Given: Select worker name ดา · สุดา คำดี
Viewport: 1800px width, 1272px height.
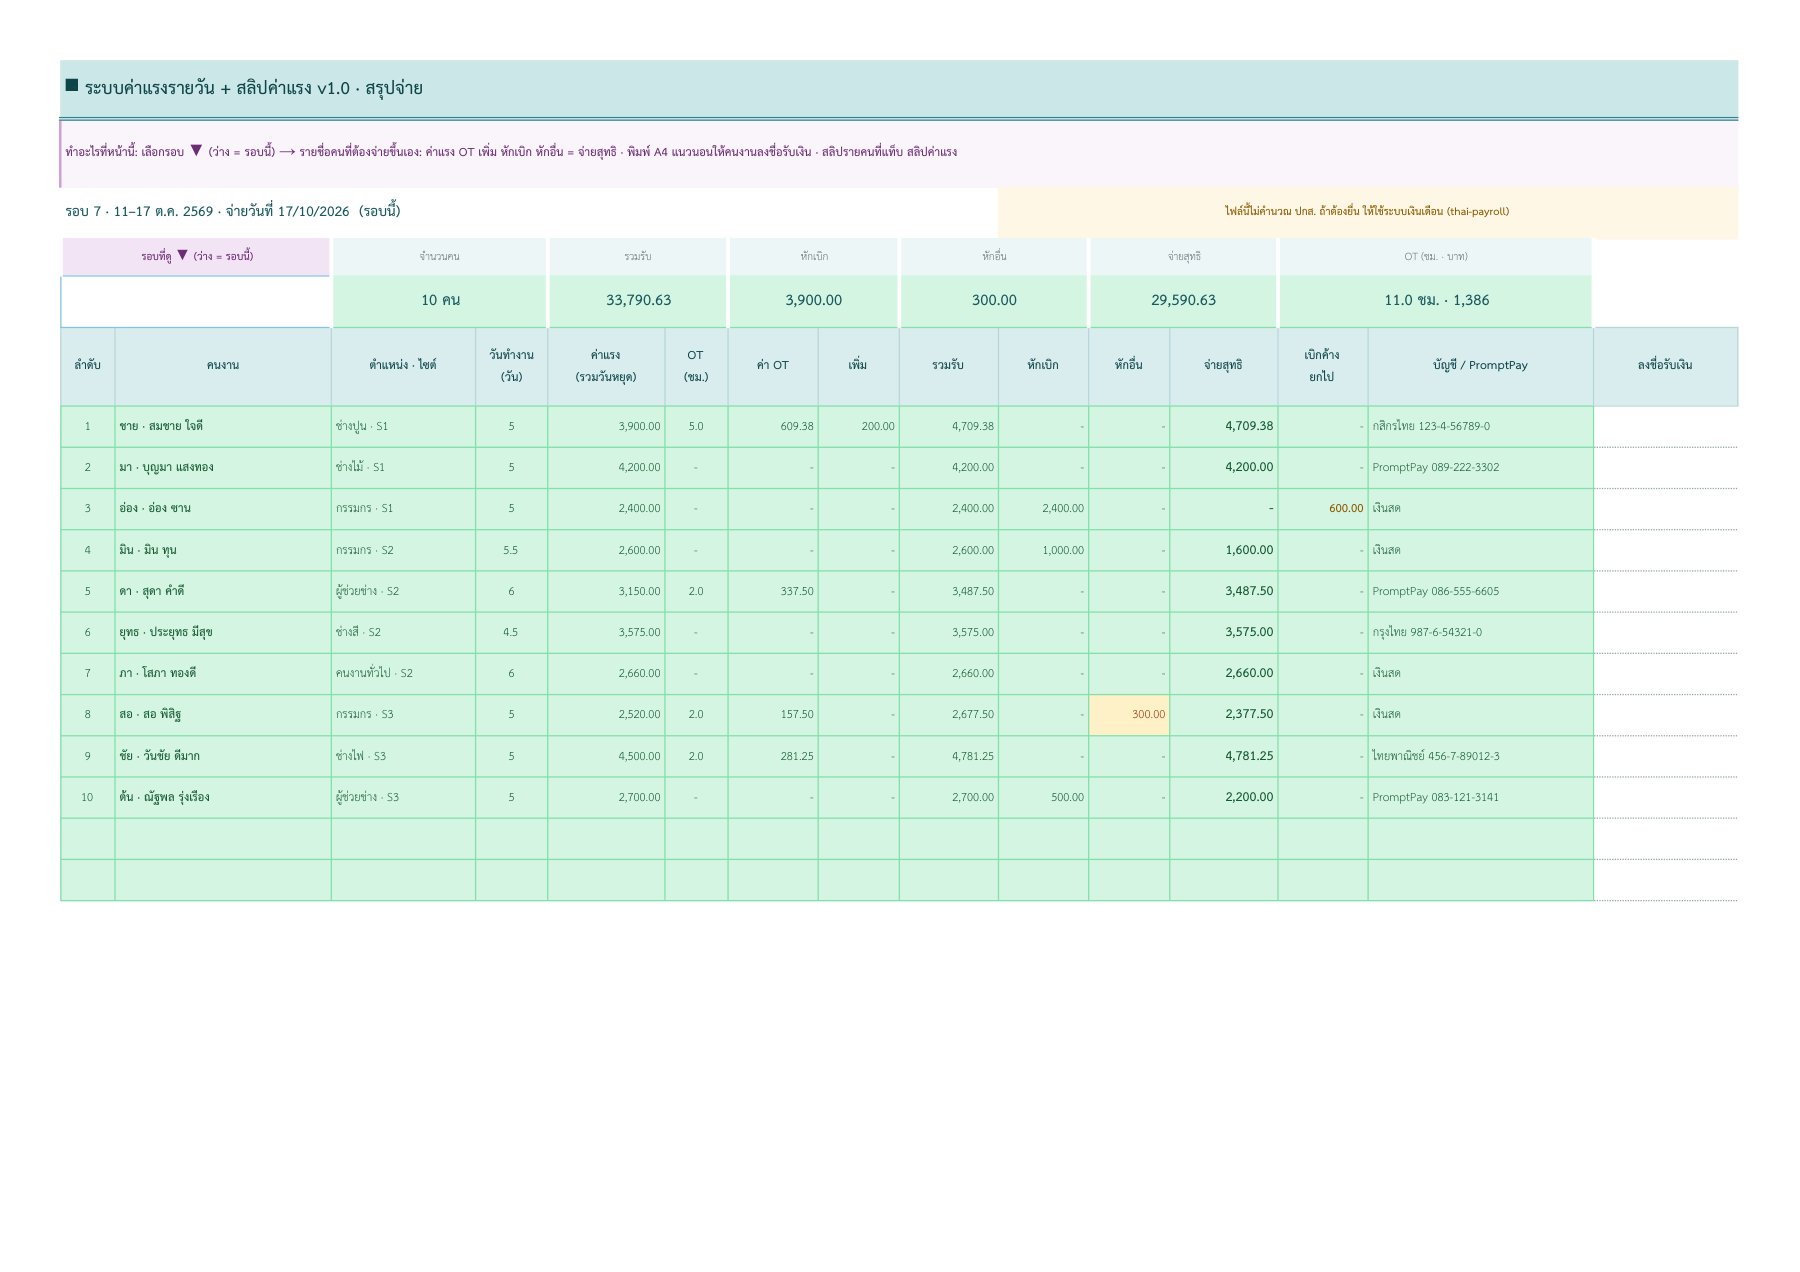Looking at the screenshot, I should (223, 591).
